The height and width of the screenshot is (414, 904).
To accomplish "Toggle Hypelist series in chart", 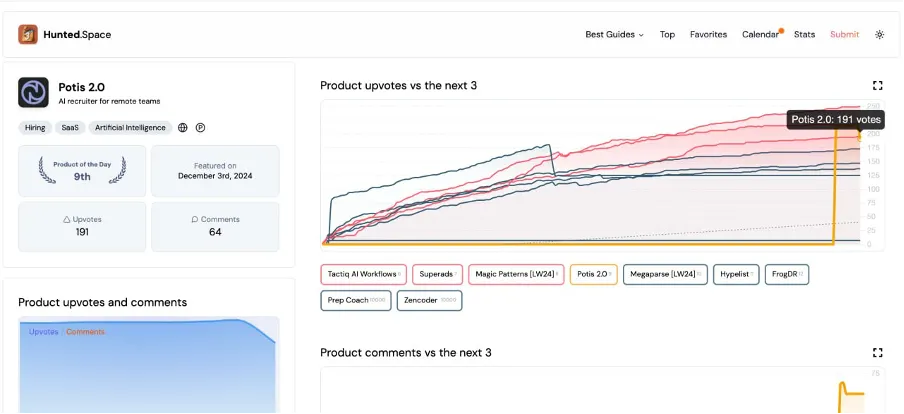I will (x=736, y=274).
